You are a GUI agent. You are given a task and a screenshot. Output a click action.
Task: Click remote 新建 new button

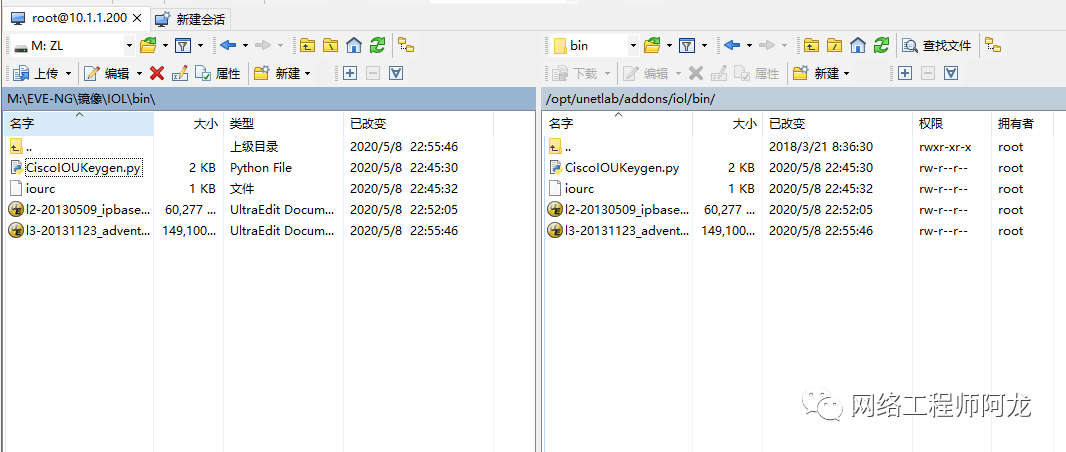coord(815,73)
